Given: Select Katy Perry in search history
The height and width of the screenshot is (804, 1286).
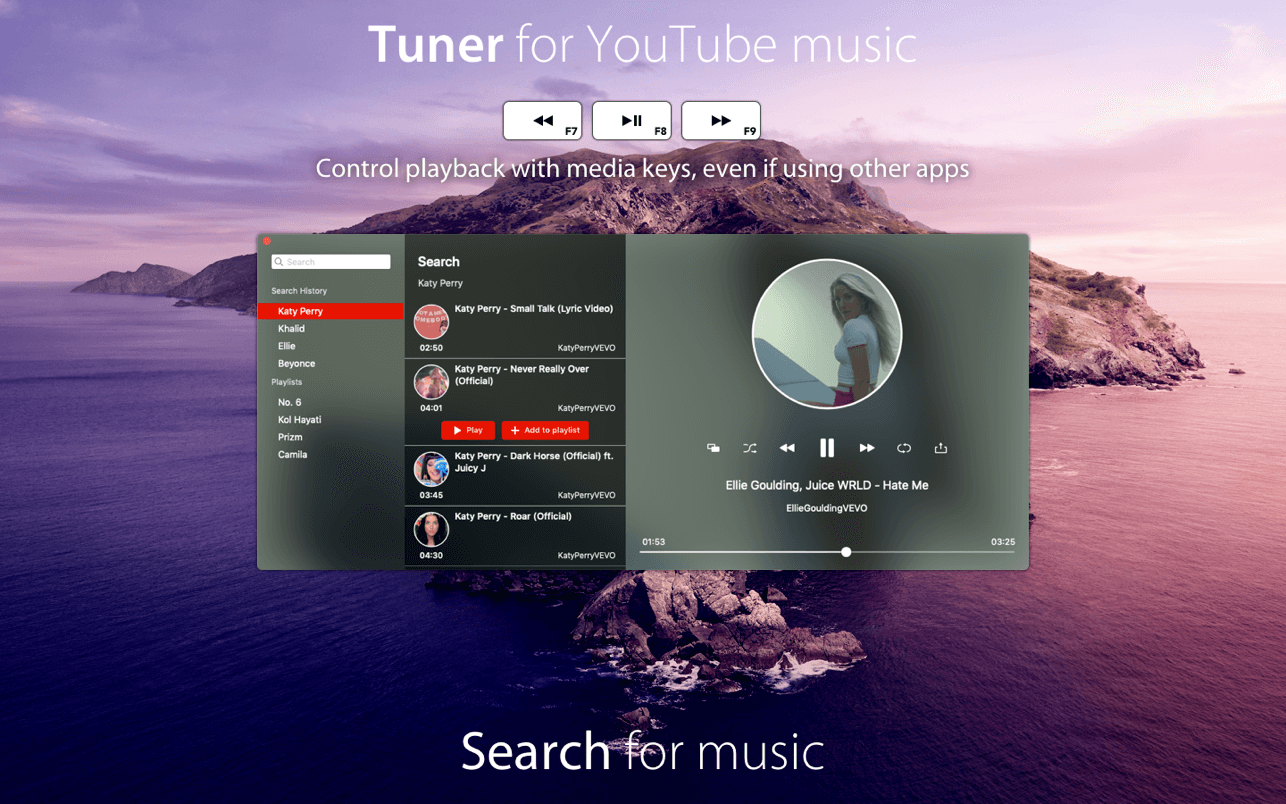Looking at the screenshot, I should coord(331,311).
